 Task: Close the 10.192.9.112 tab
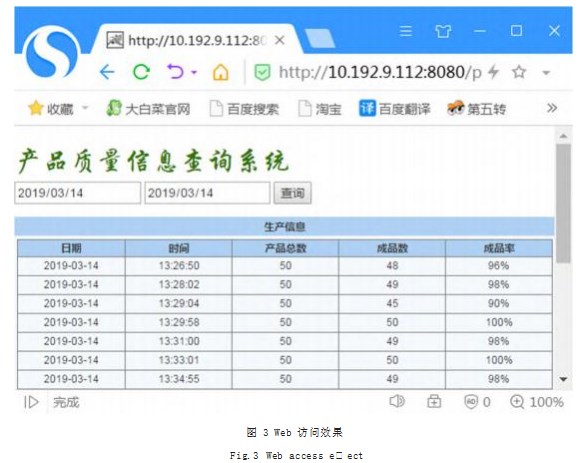click(279, 40)
